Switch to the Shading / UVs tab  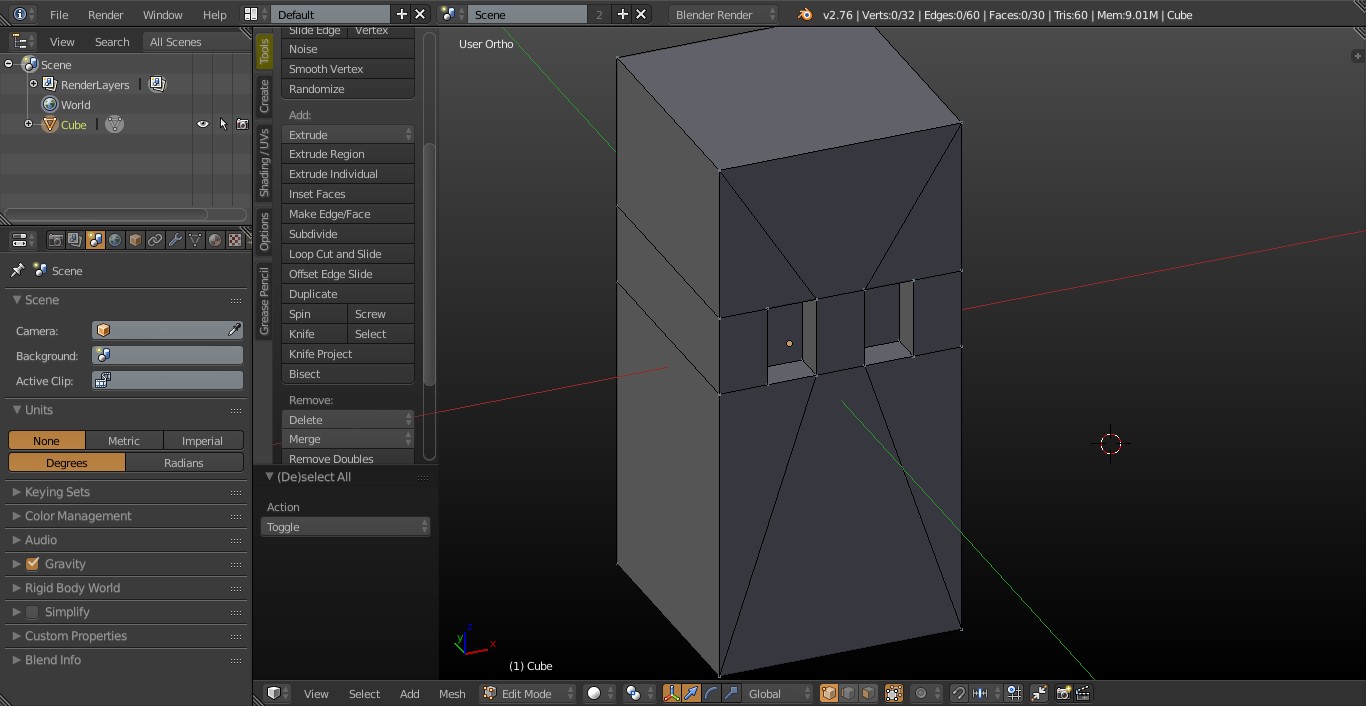click(x=264, y=162)
